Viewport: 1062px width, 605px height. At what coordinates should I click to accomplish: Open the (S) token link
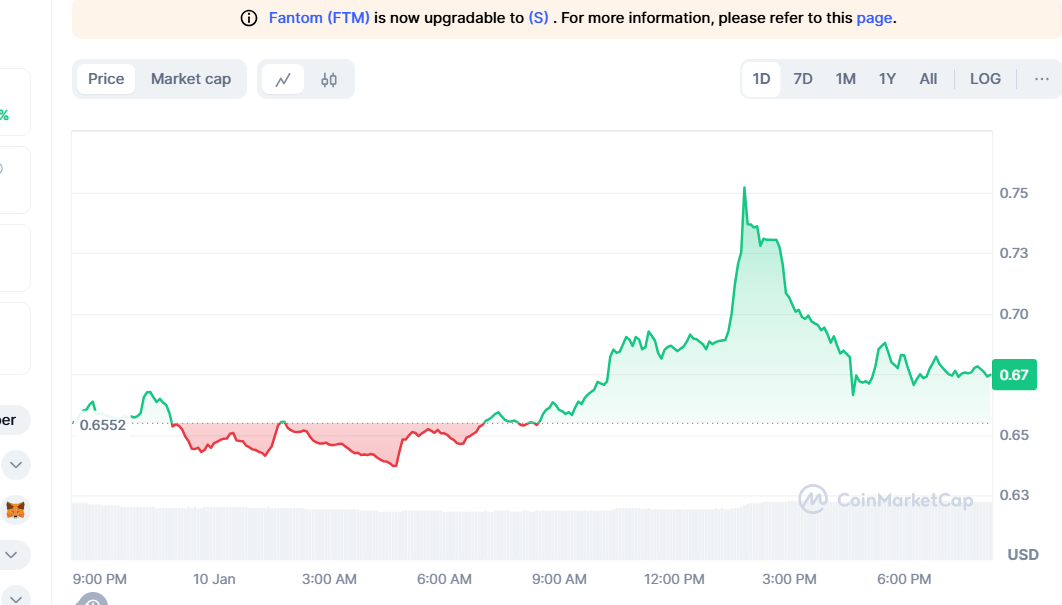click(x=538, y=18)
